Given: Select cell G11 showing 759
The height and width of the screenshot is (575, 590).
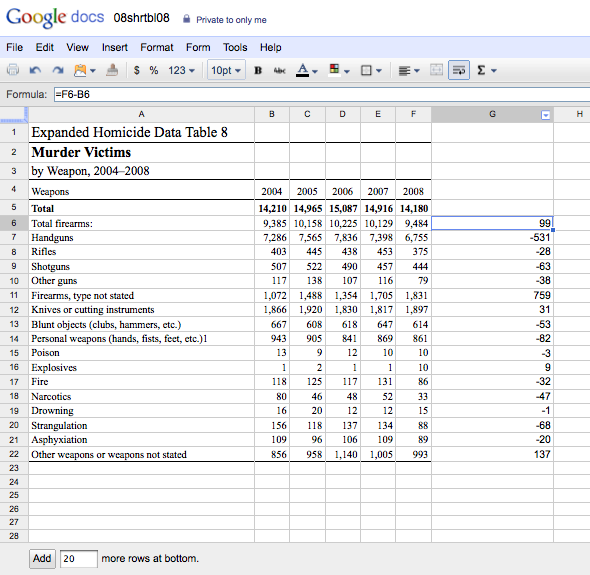Looking at the screenshot, I should [492, 295].
